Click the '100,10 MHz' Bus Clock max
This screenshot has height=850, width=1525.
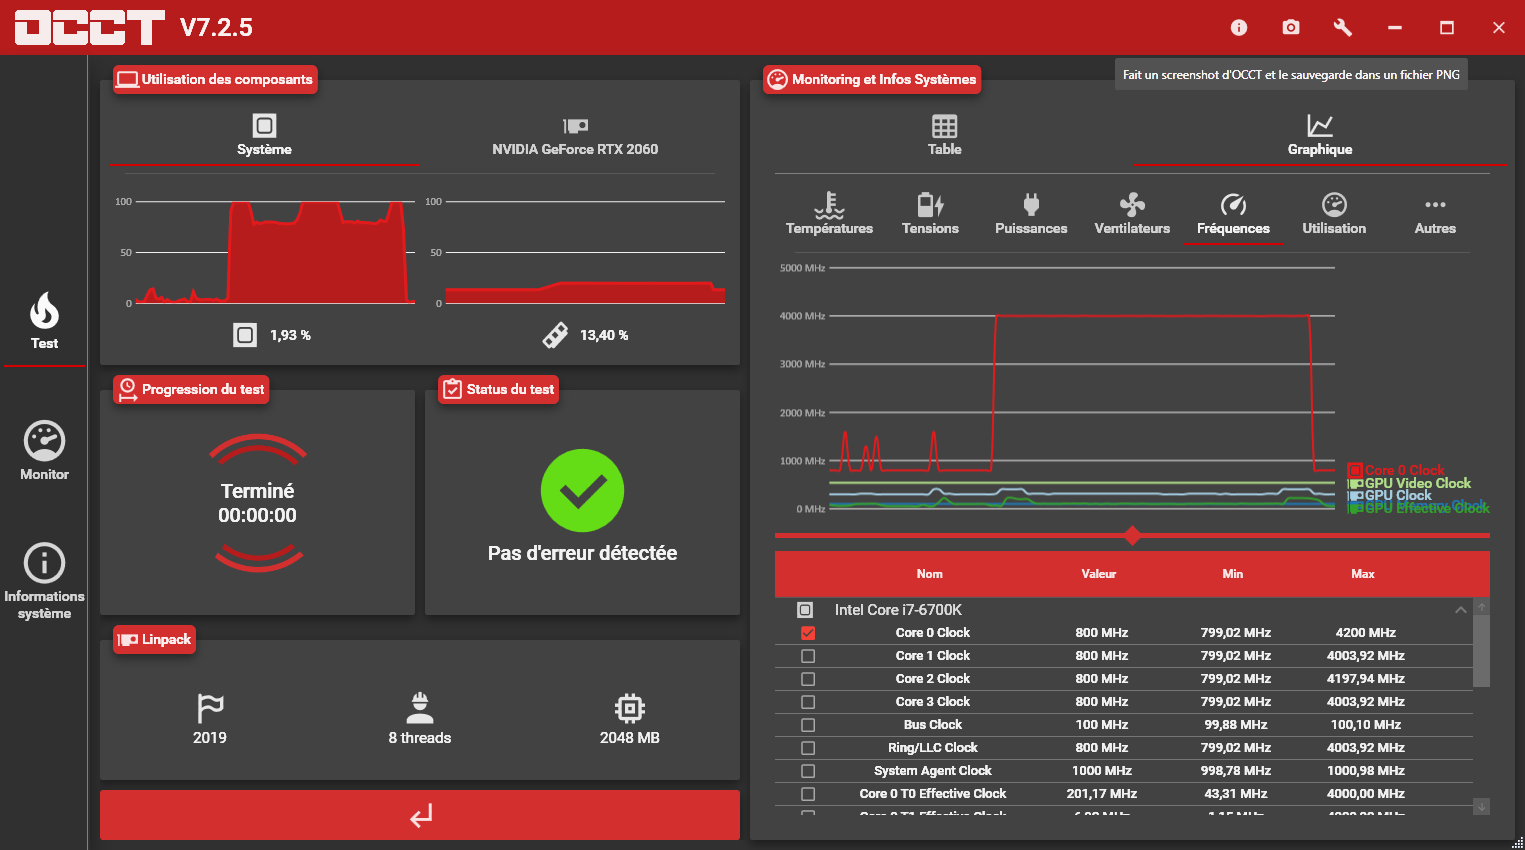coord(1366,725)
